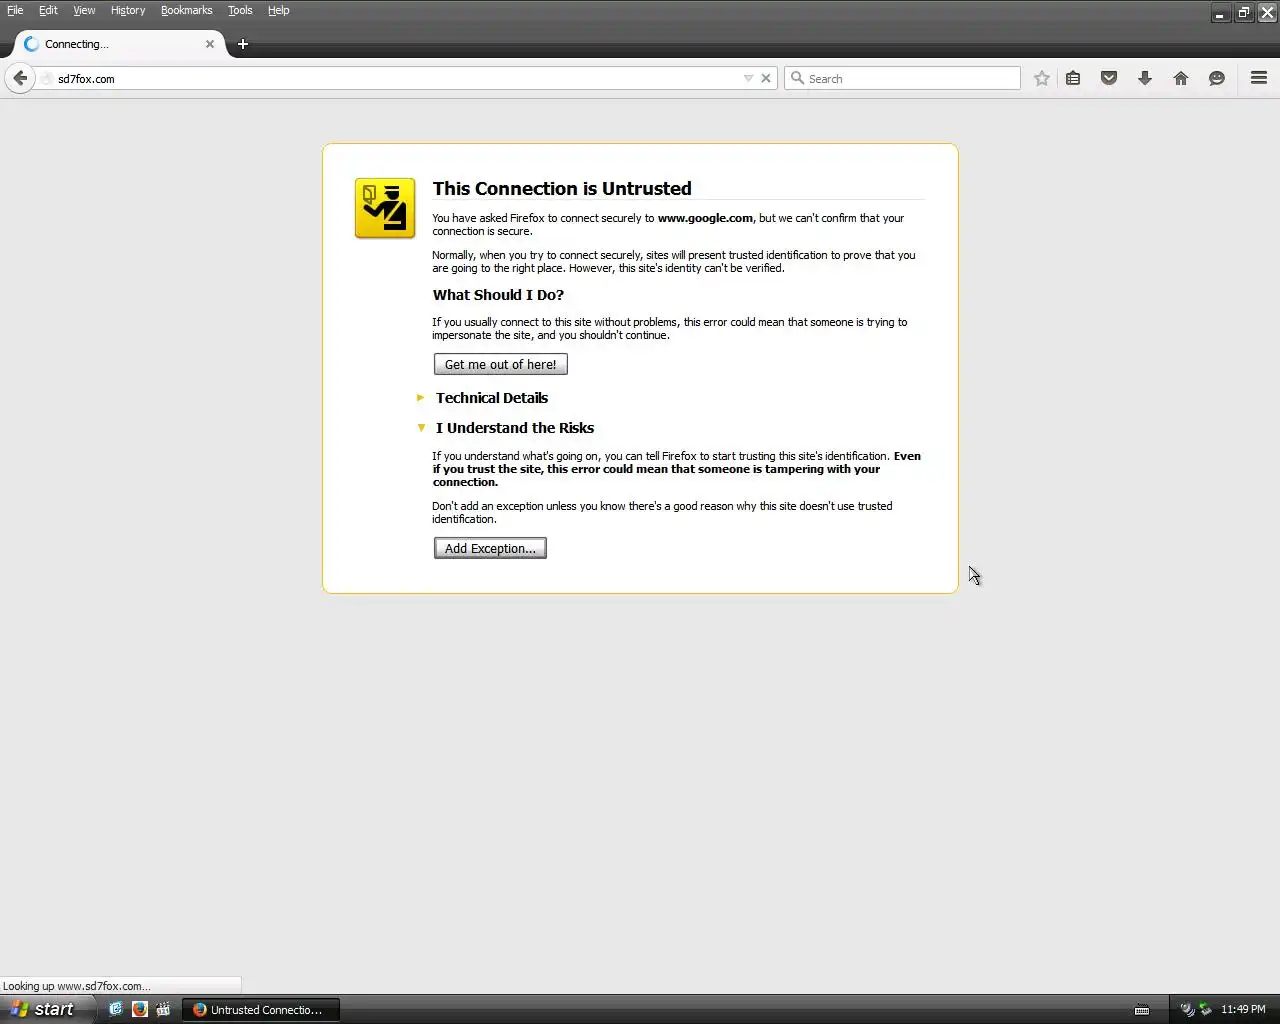Click the search magnifier icon
Viewport: 1280px width, 1024px height.
coord(797,78)
